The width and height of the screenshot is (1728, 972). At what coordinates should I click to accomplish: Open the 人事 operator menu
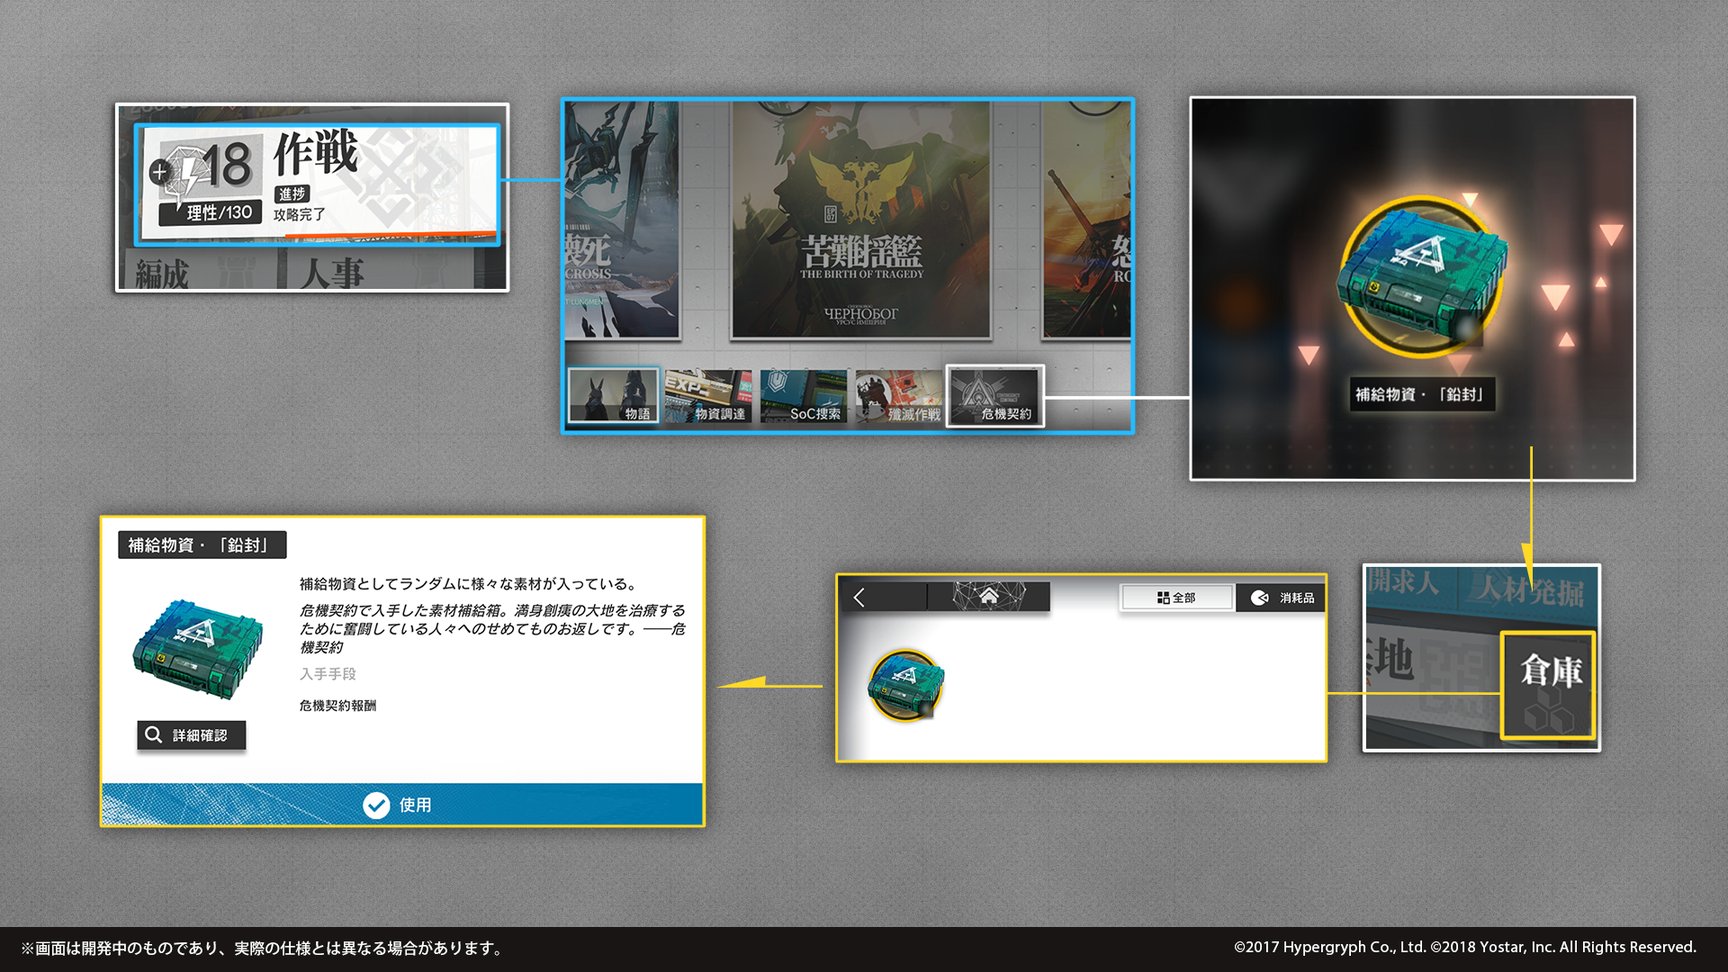point(332,272)
